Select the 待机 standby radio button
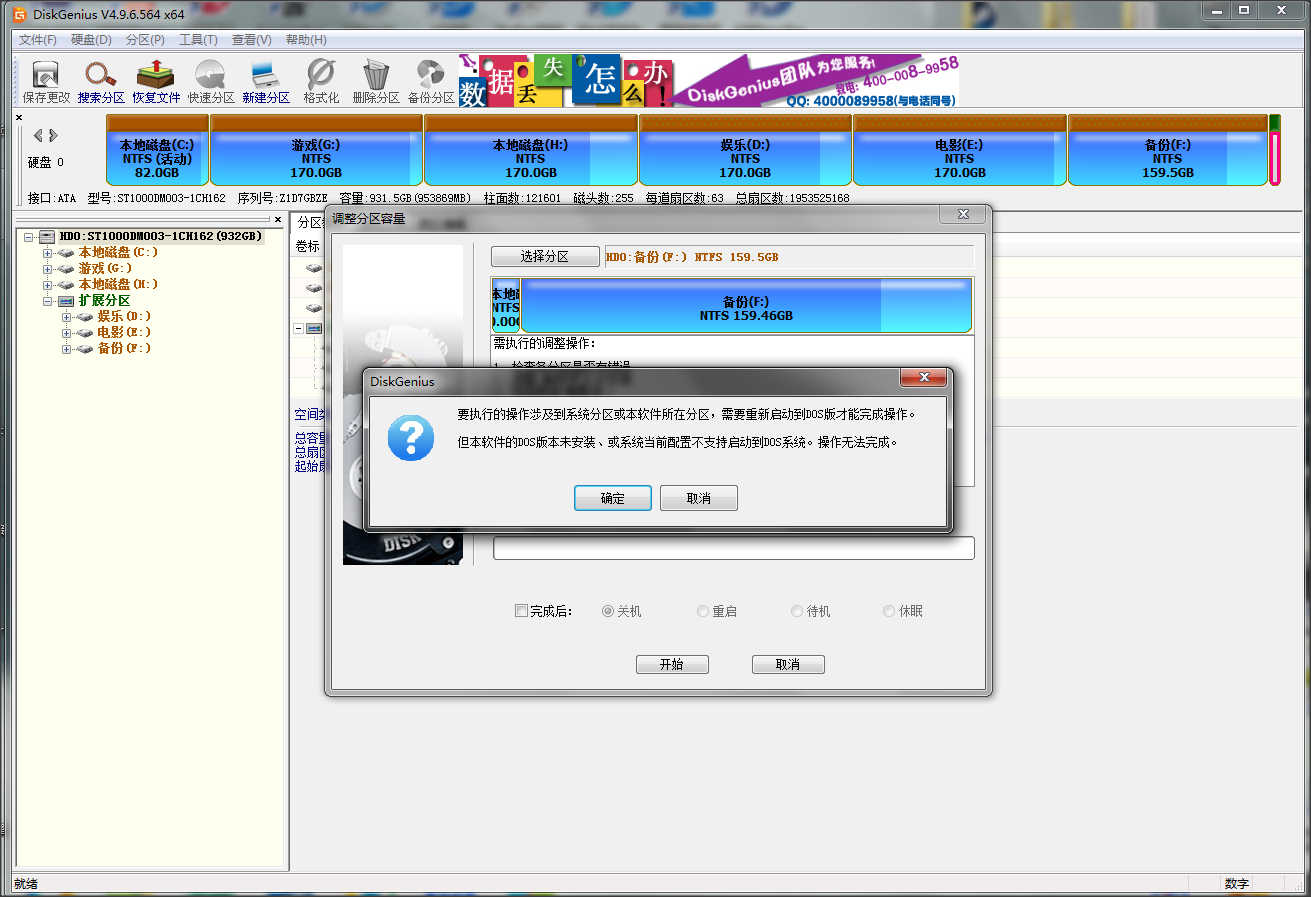Screen dimensions: 1311x897 (x=797, y=611)
